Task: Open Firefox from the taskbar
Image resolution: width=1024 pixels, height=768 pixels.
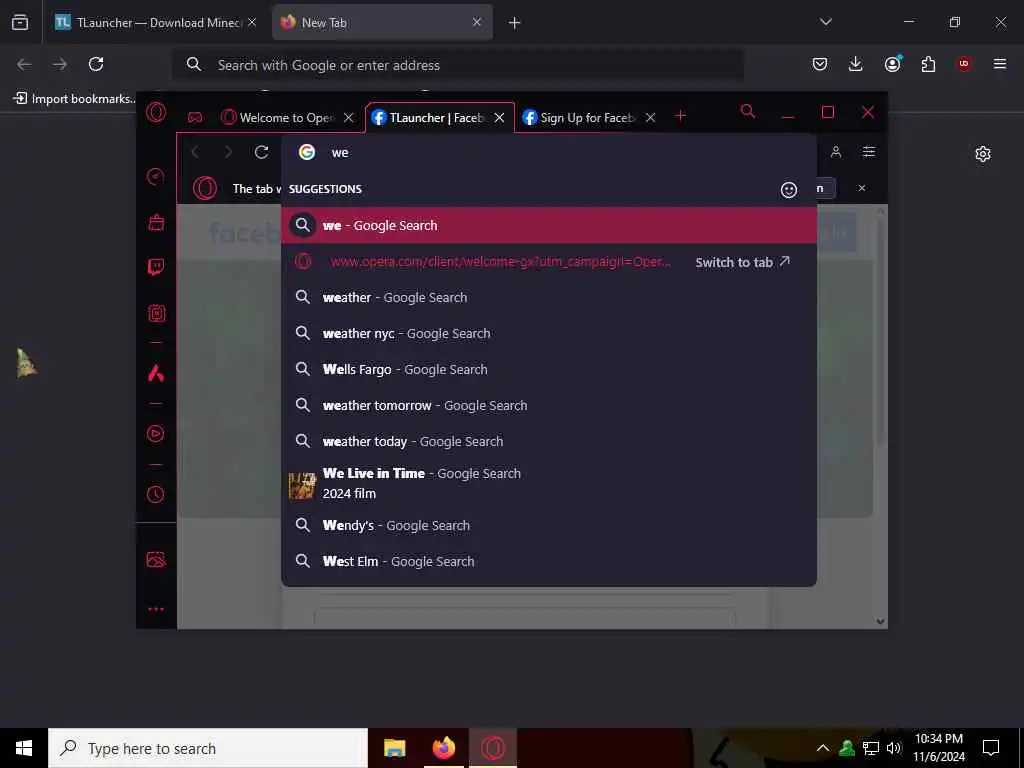Action: 444,748
